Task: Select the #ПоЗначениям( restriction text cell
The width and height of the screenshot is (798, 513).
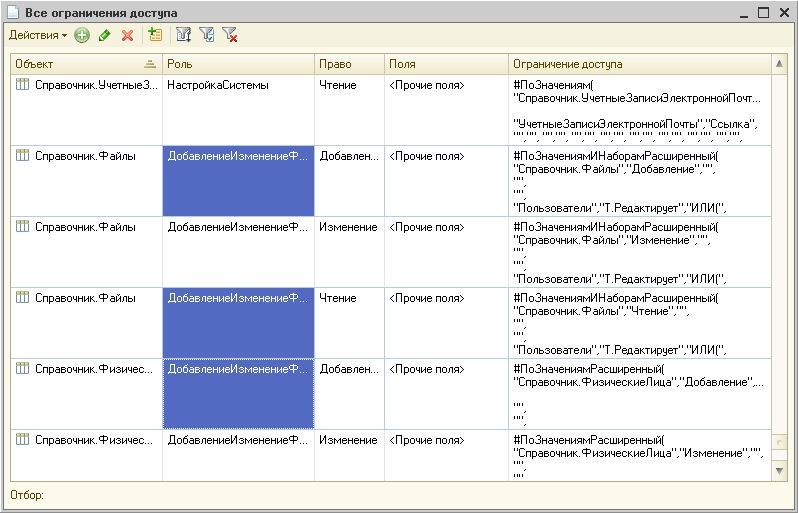Action: pos(640,110)
